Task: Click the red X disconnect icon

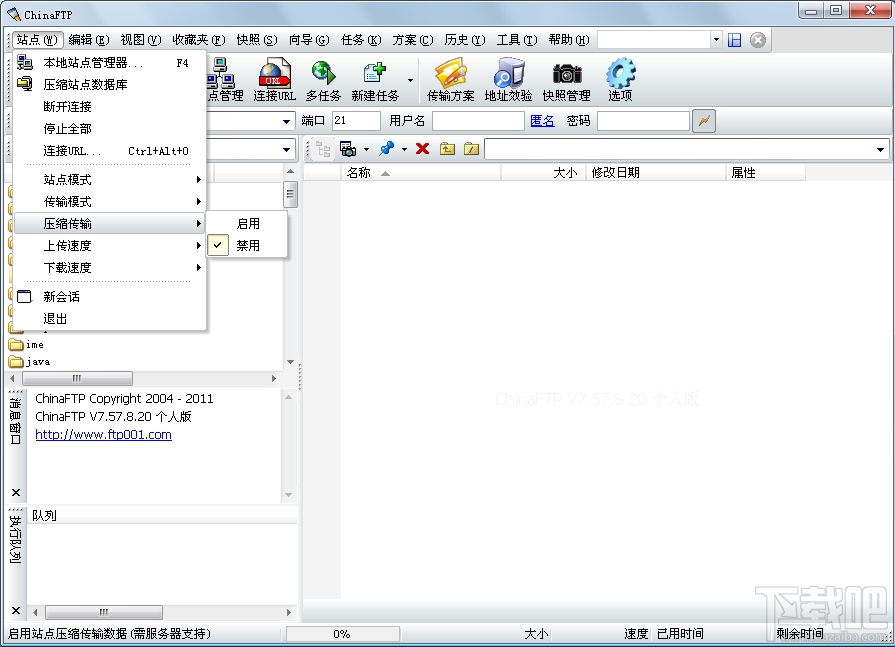Action: pyautogui.click(x=421, y=149)
